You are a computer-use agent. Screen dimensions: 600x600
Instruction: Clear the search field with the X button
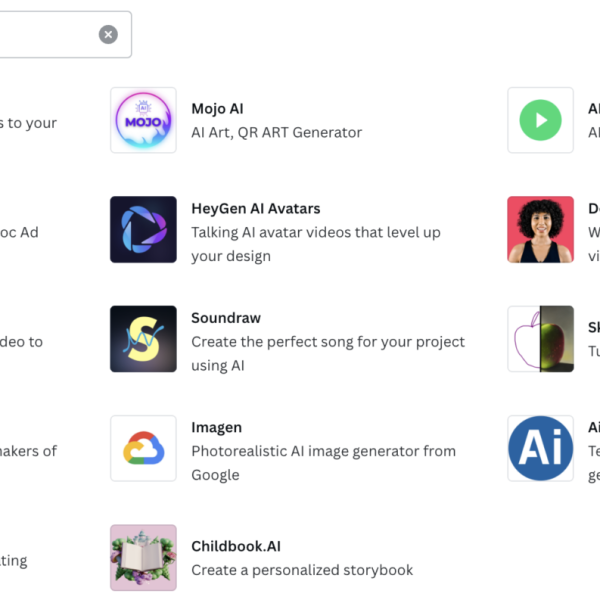point(108,34)
